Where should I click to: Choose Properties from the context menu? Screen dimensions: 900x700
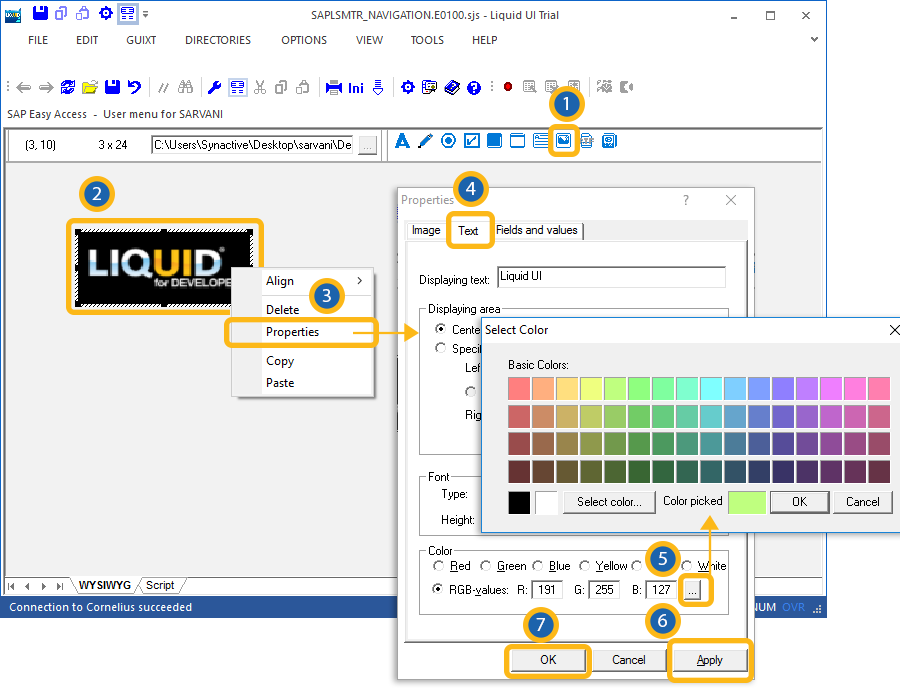coord(292,332)
